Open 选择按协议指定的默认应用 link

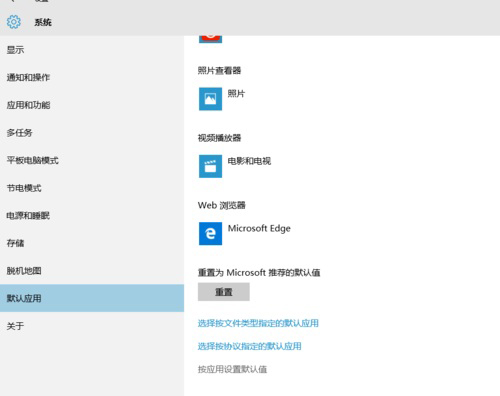(249, 346)
